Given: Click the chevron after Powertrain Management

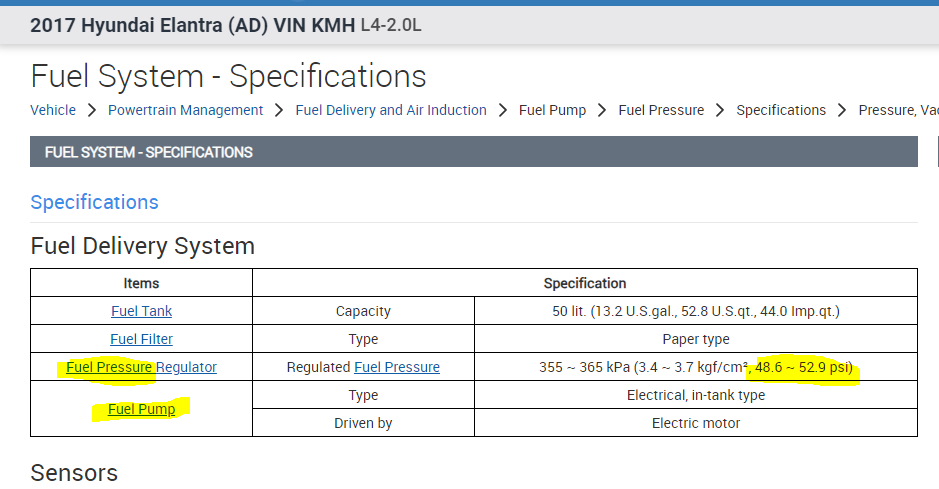Looking at the screenshot, I should coord(279,110).
